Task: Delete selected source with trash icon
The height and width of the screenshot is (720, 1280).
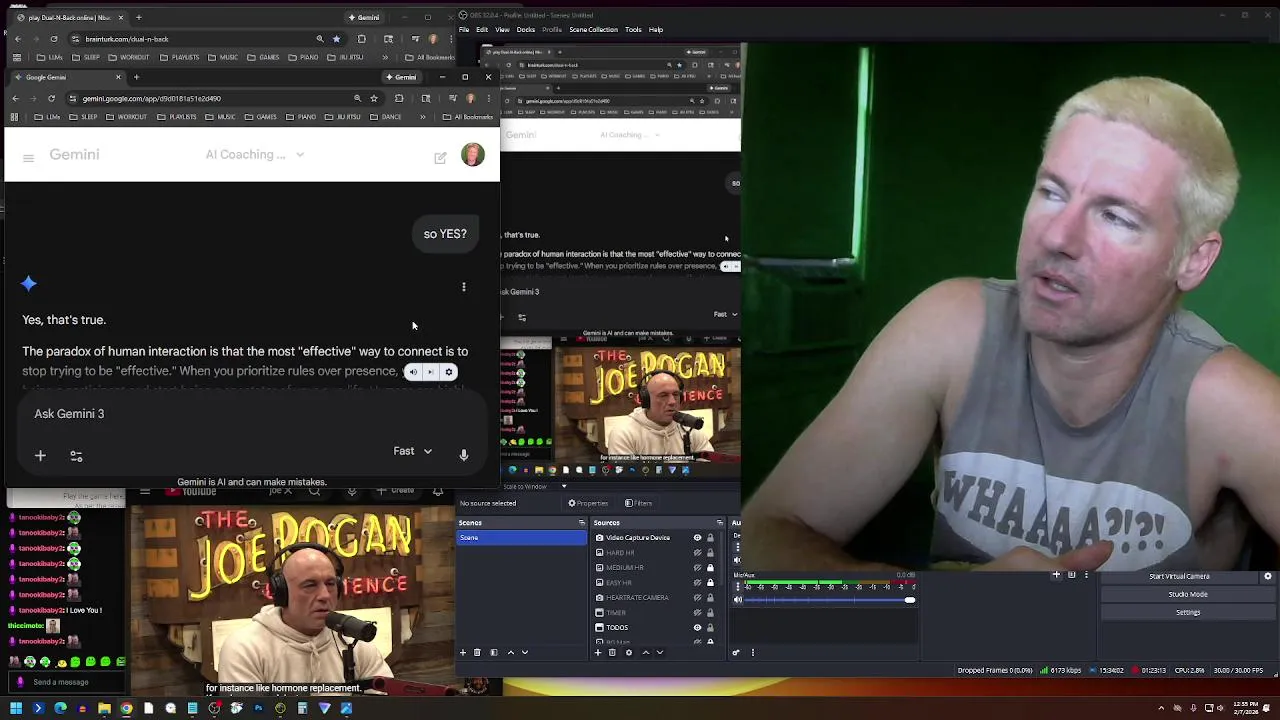Action: pos(613,652)
